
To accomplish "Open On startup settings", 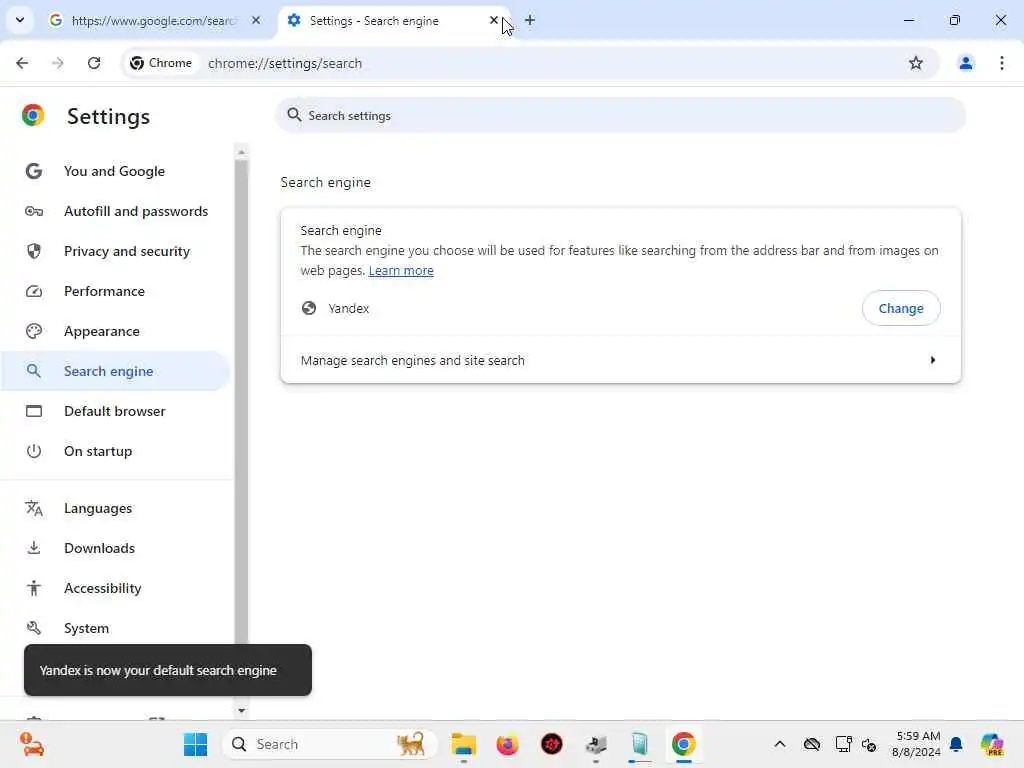I will coord(114,451).
